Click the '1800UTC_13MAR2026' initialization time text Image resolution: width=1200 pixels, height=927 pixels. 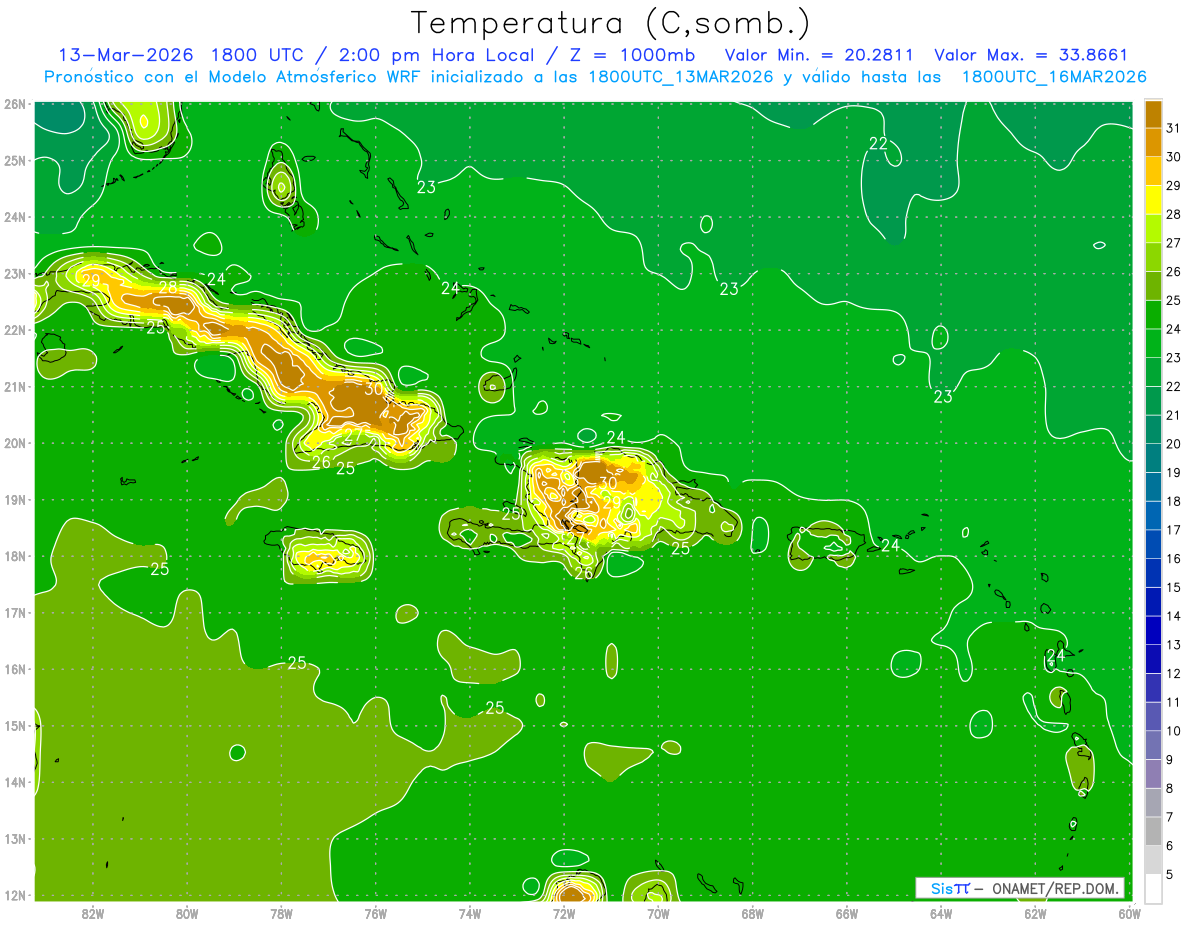point(680,77)
